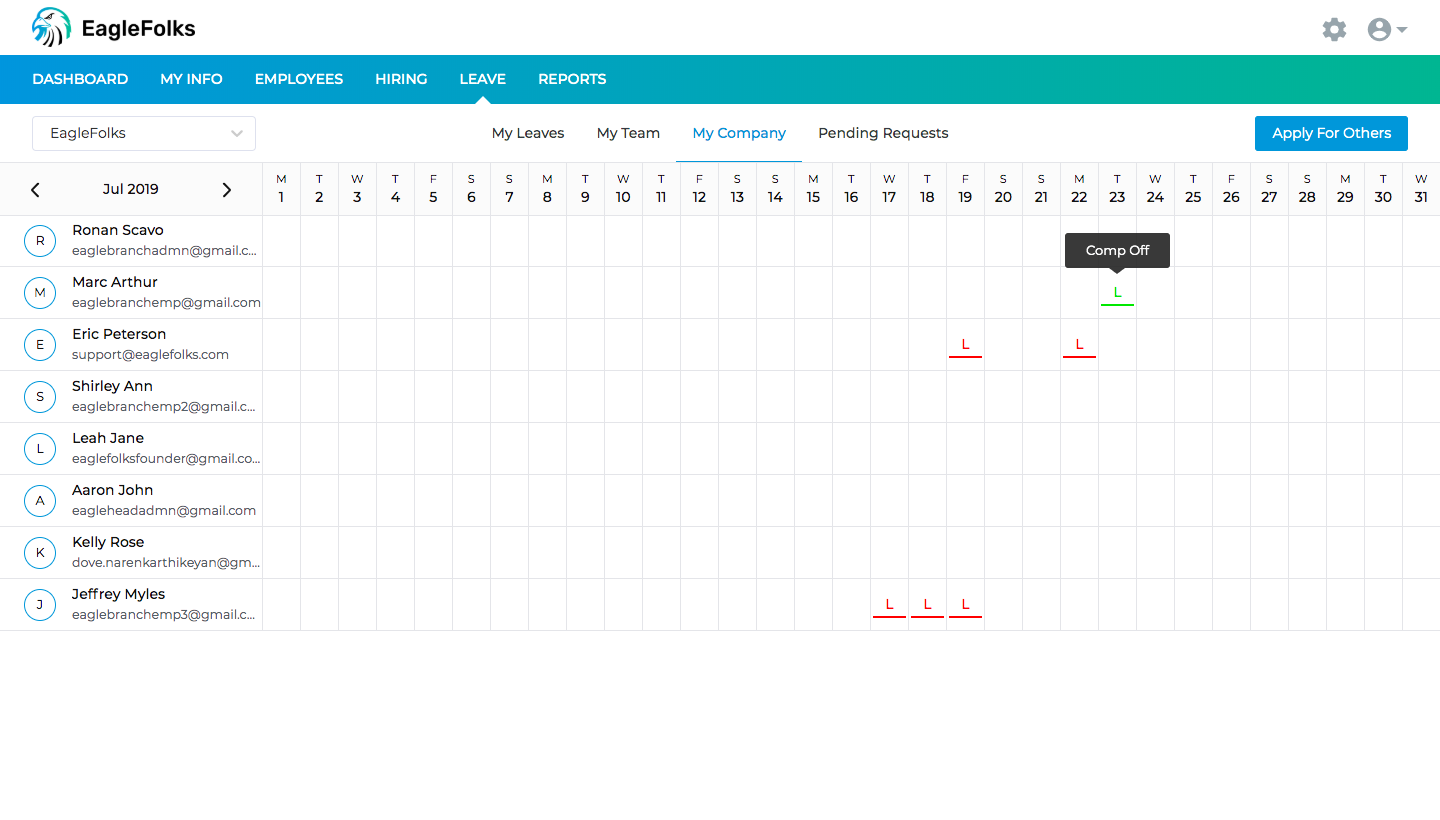Screen dimensions: 1440x820
Task: Click the Tuesday 23 date header
Action: [1117, 189]
